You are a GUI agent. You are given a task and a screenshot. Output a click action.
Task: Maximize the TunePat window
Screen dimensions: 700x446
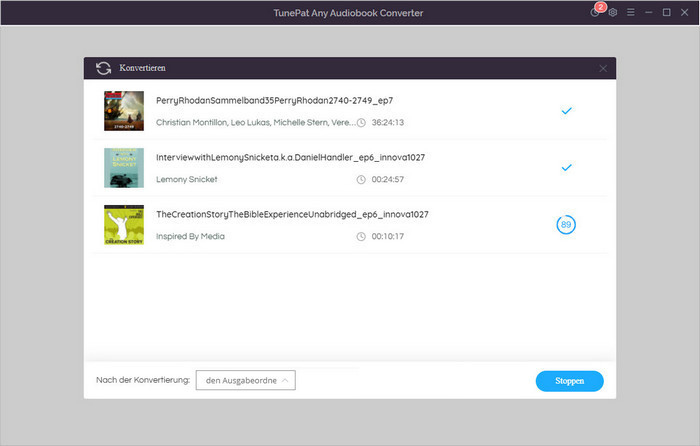(667, 13)
